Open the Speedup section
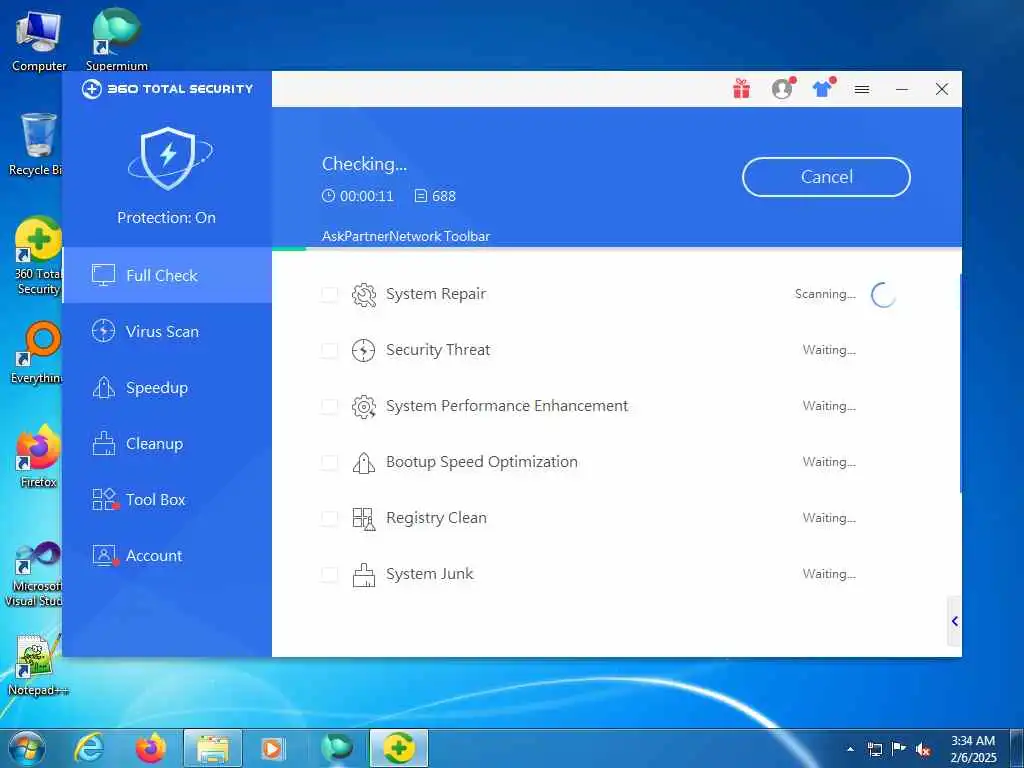This screenshot has height=768, width=1024. [167, 388]
